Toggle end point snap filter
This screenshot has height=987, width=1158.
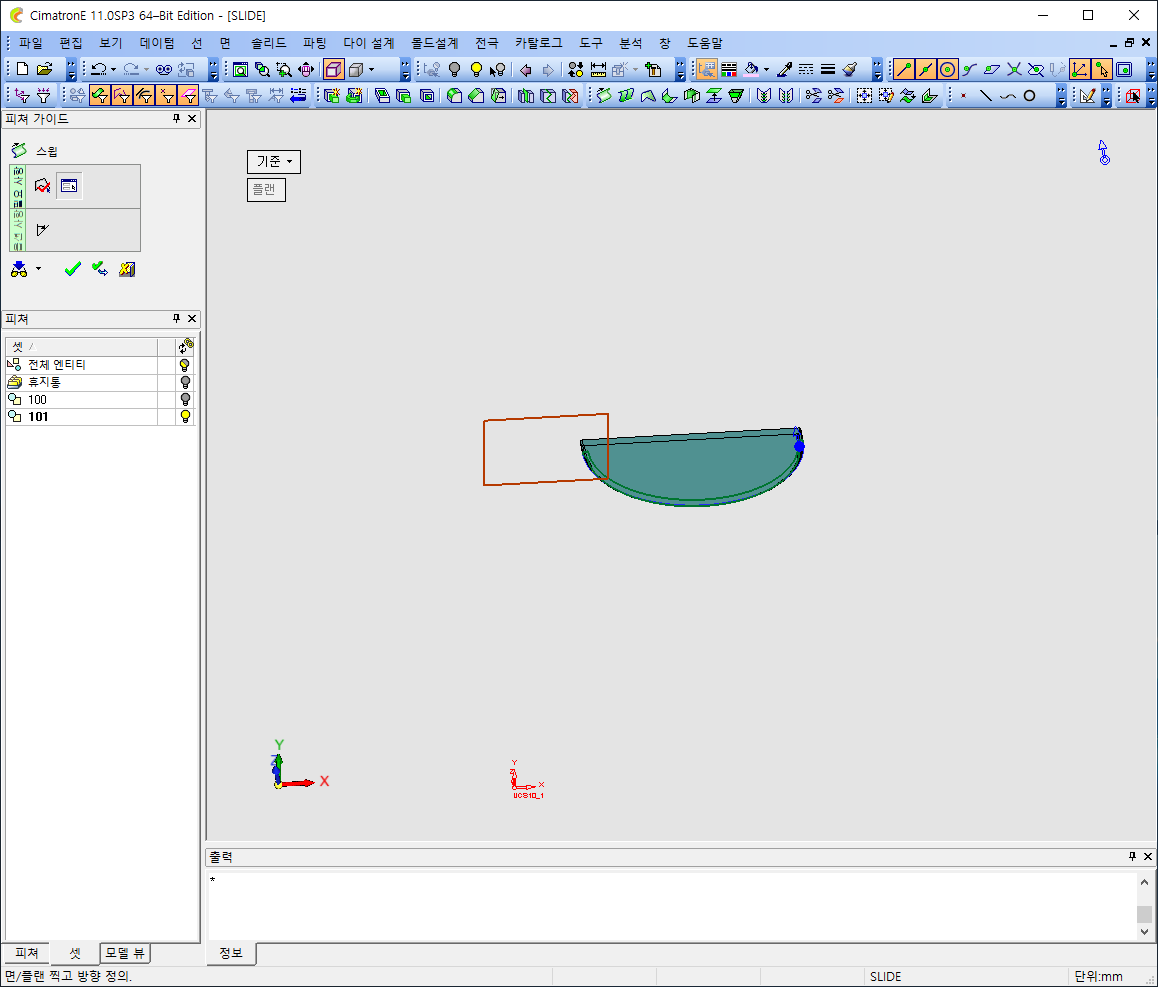click(903, 69)
